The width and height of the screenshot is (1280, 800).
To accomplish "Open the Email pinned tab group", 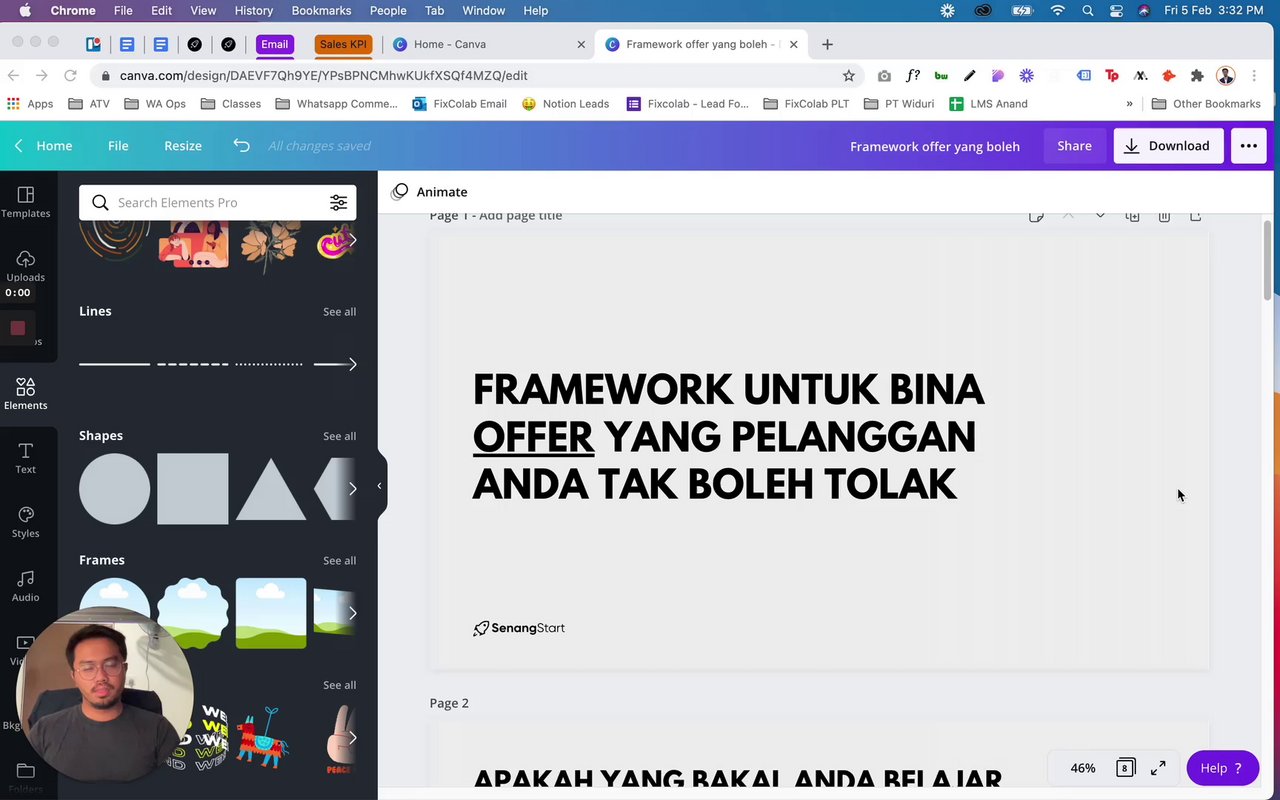I will tap(274, 44).
